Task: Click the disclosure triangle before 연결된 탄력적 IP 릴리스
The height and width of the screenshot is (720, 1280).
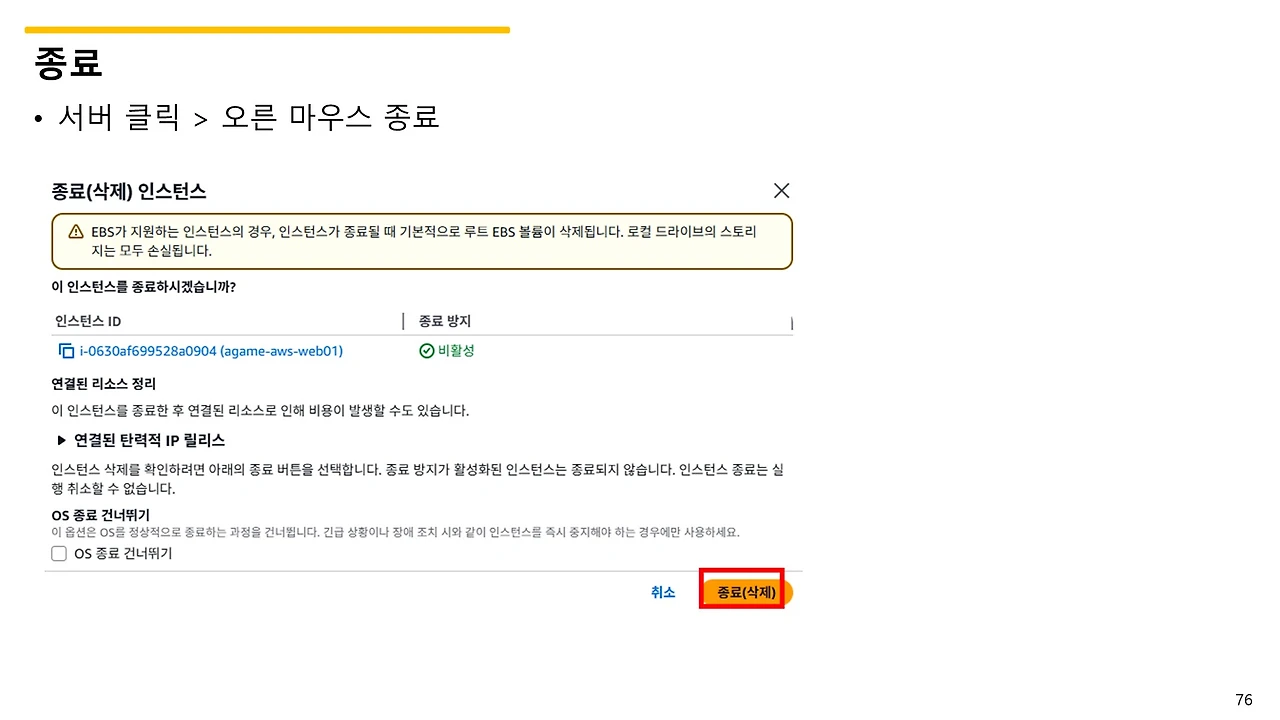Action: point(61,440)
